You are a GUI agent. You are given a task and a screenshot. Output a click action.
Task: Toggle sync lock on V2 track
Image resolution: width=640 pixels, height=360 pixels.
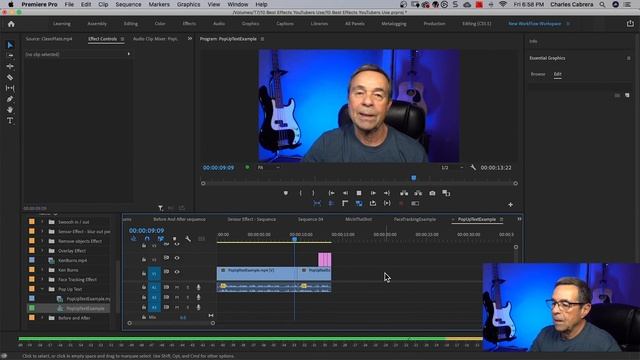point(166,258)
